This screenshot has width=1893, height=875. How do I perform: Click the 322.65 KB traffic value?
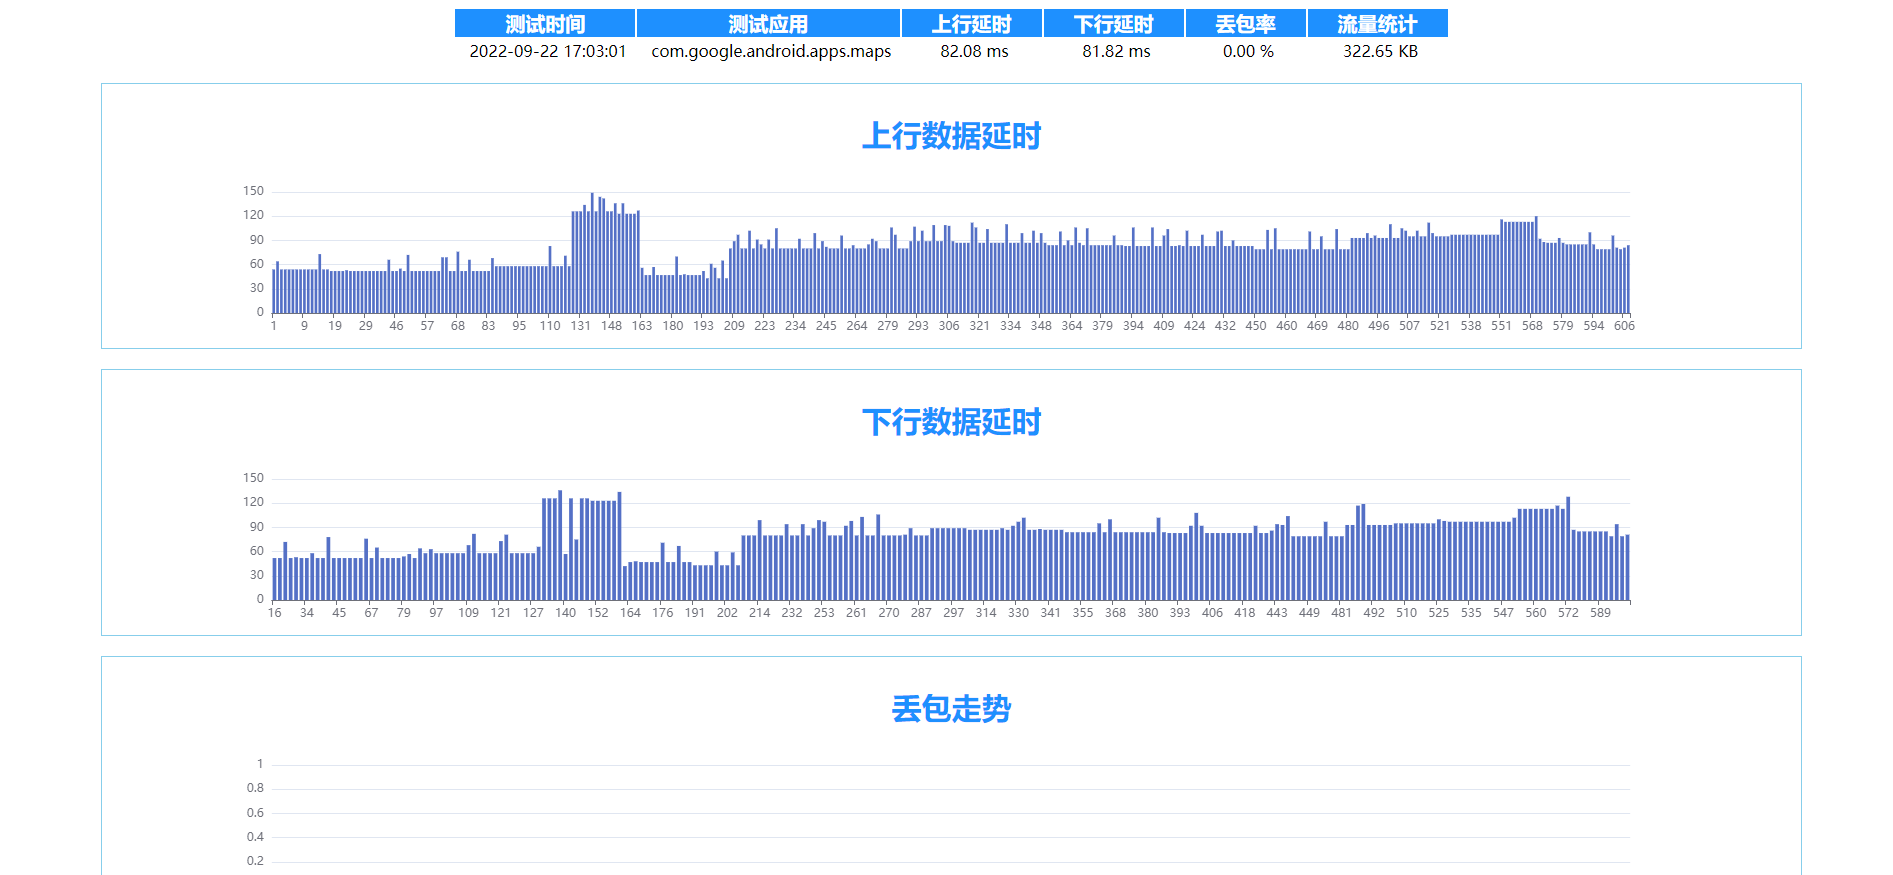pos(1380,51)
